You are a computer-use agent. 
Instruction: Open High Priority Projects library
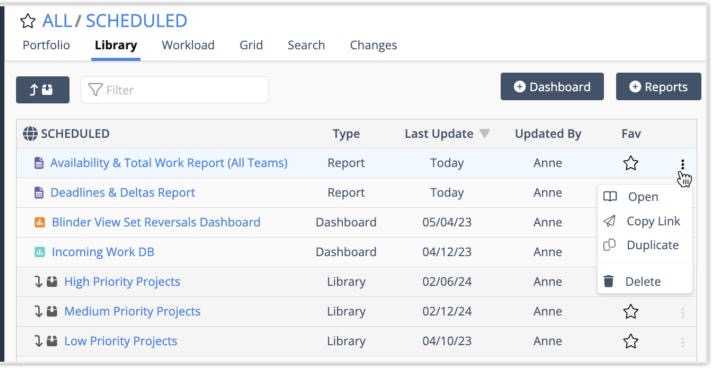click(x=122, y=282)
